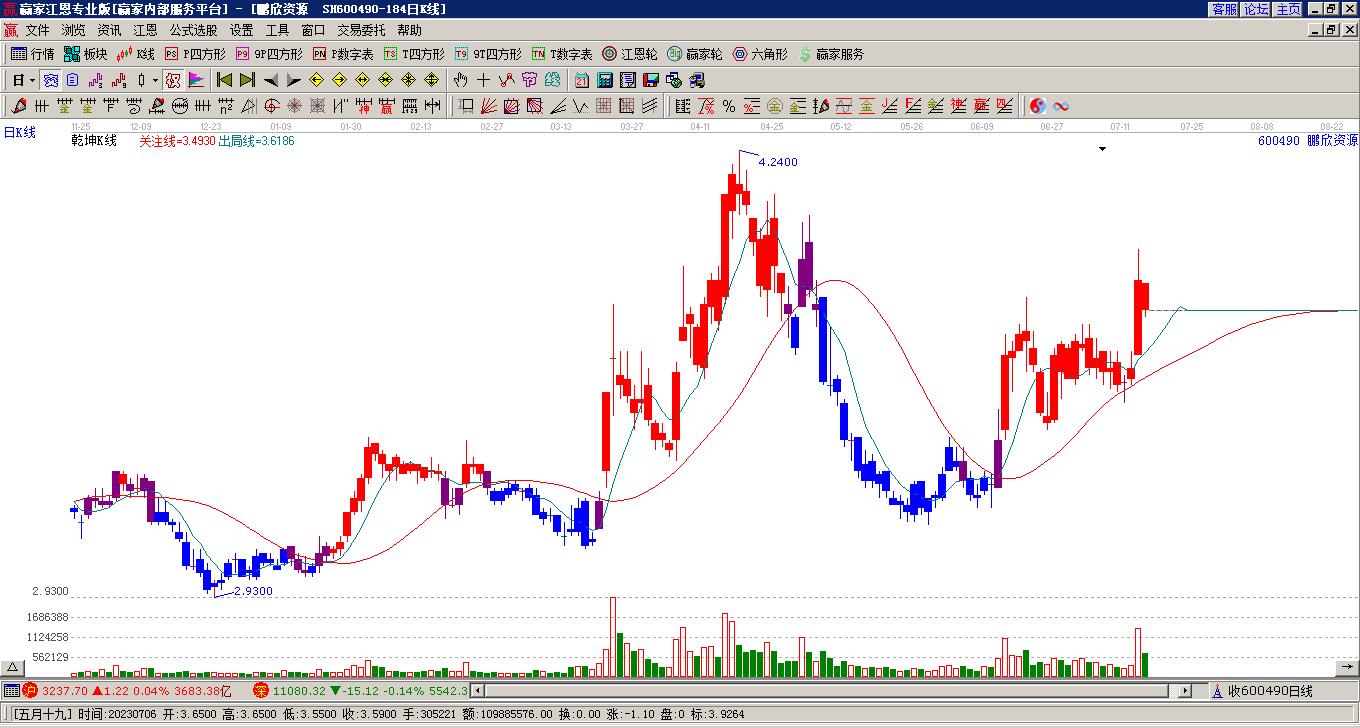Image resolution: width=1360 pixels, height=728 pixels.
Task: Open the 浏览 menu
Action: pos(73,30)
